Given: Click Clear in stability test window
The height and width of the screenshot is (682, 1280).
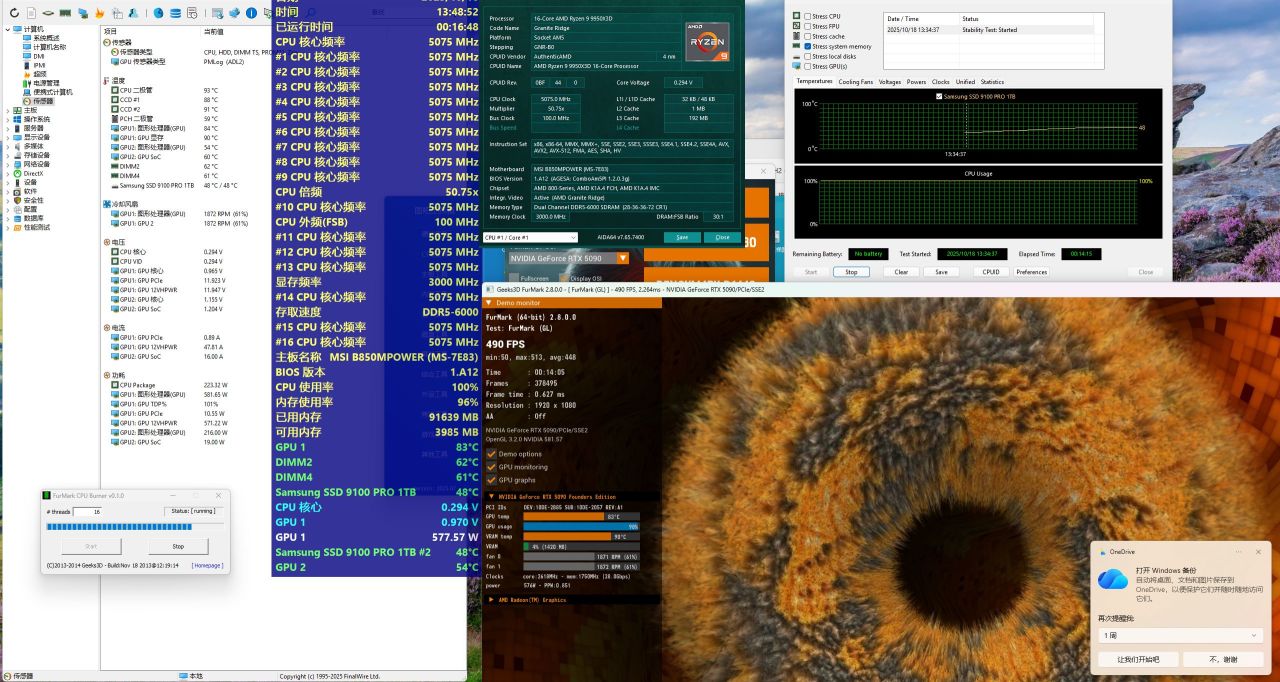Looking at the screenshot, I should point(901,272).
